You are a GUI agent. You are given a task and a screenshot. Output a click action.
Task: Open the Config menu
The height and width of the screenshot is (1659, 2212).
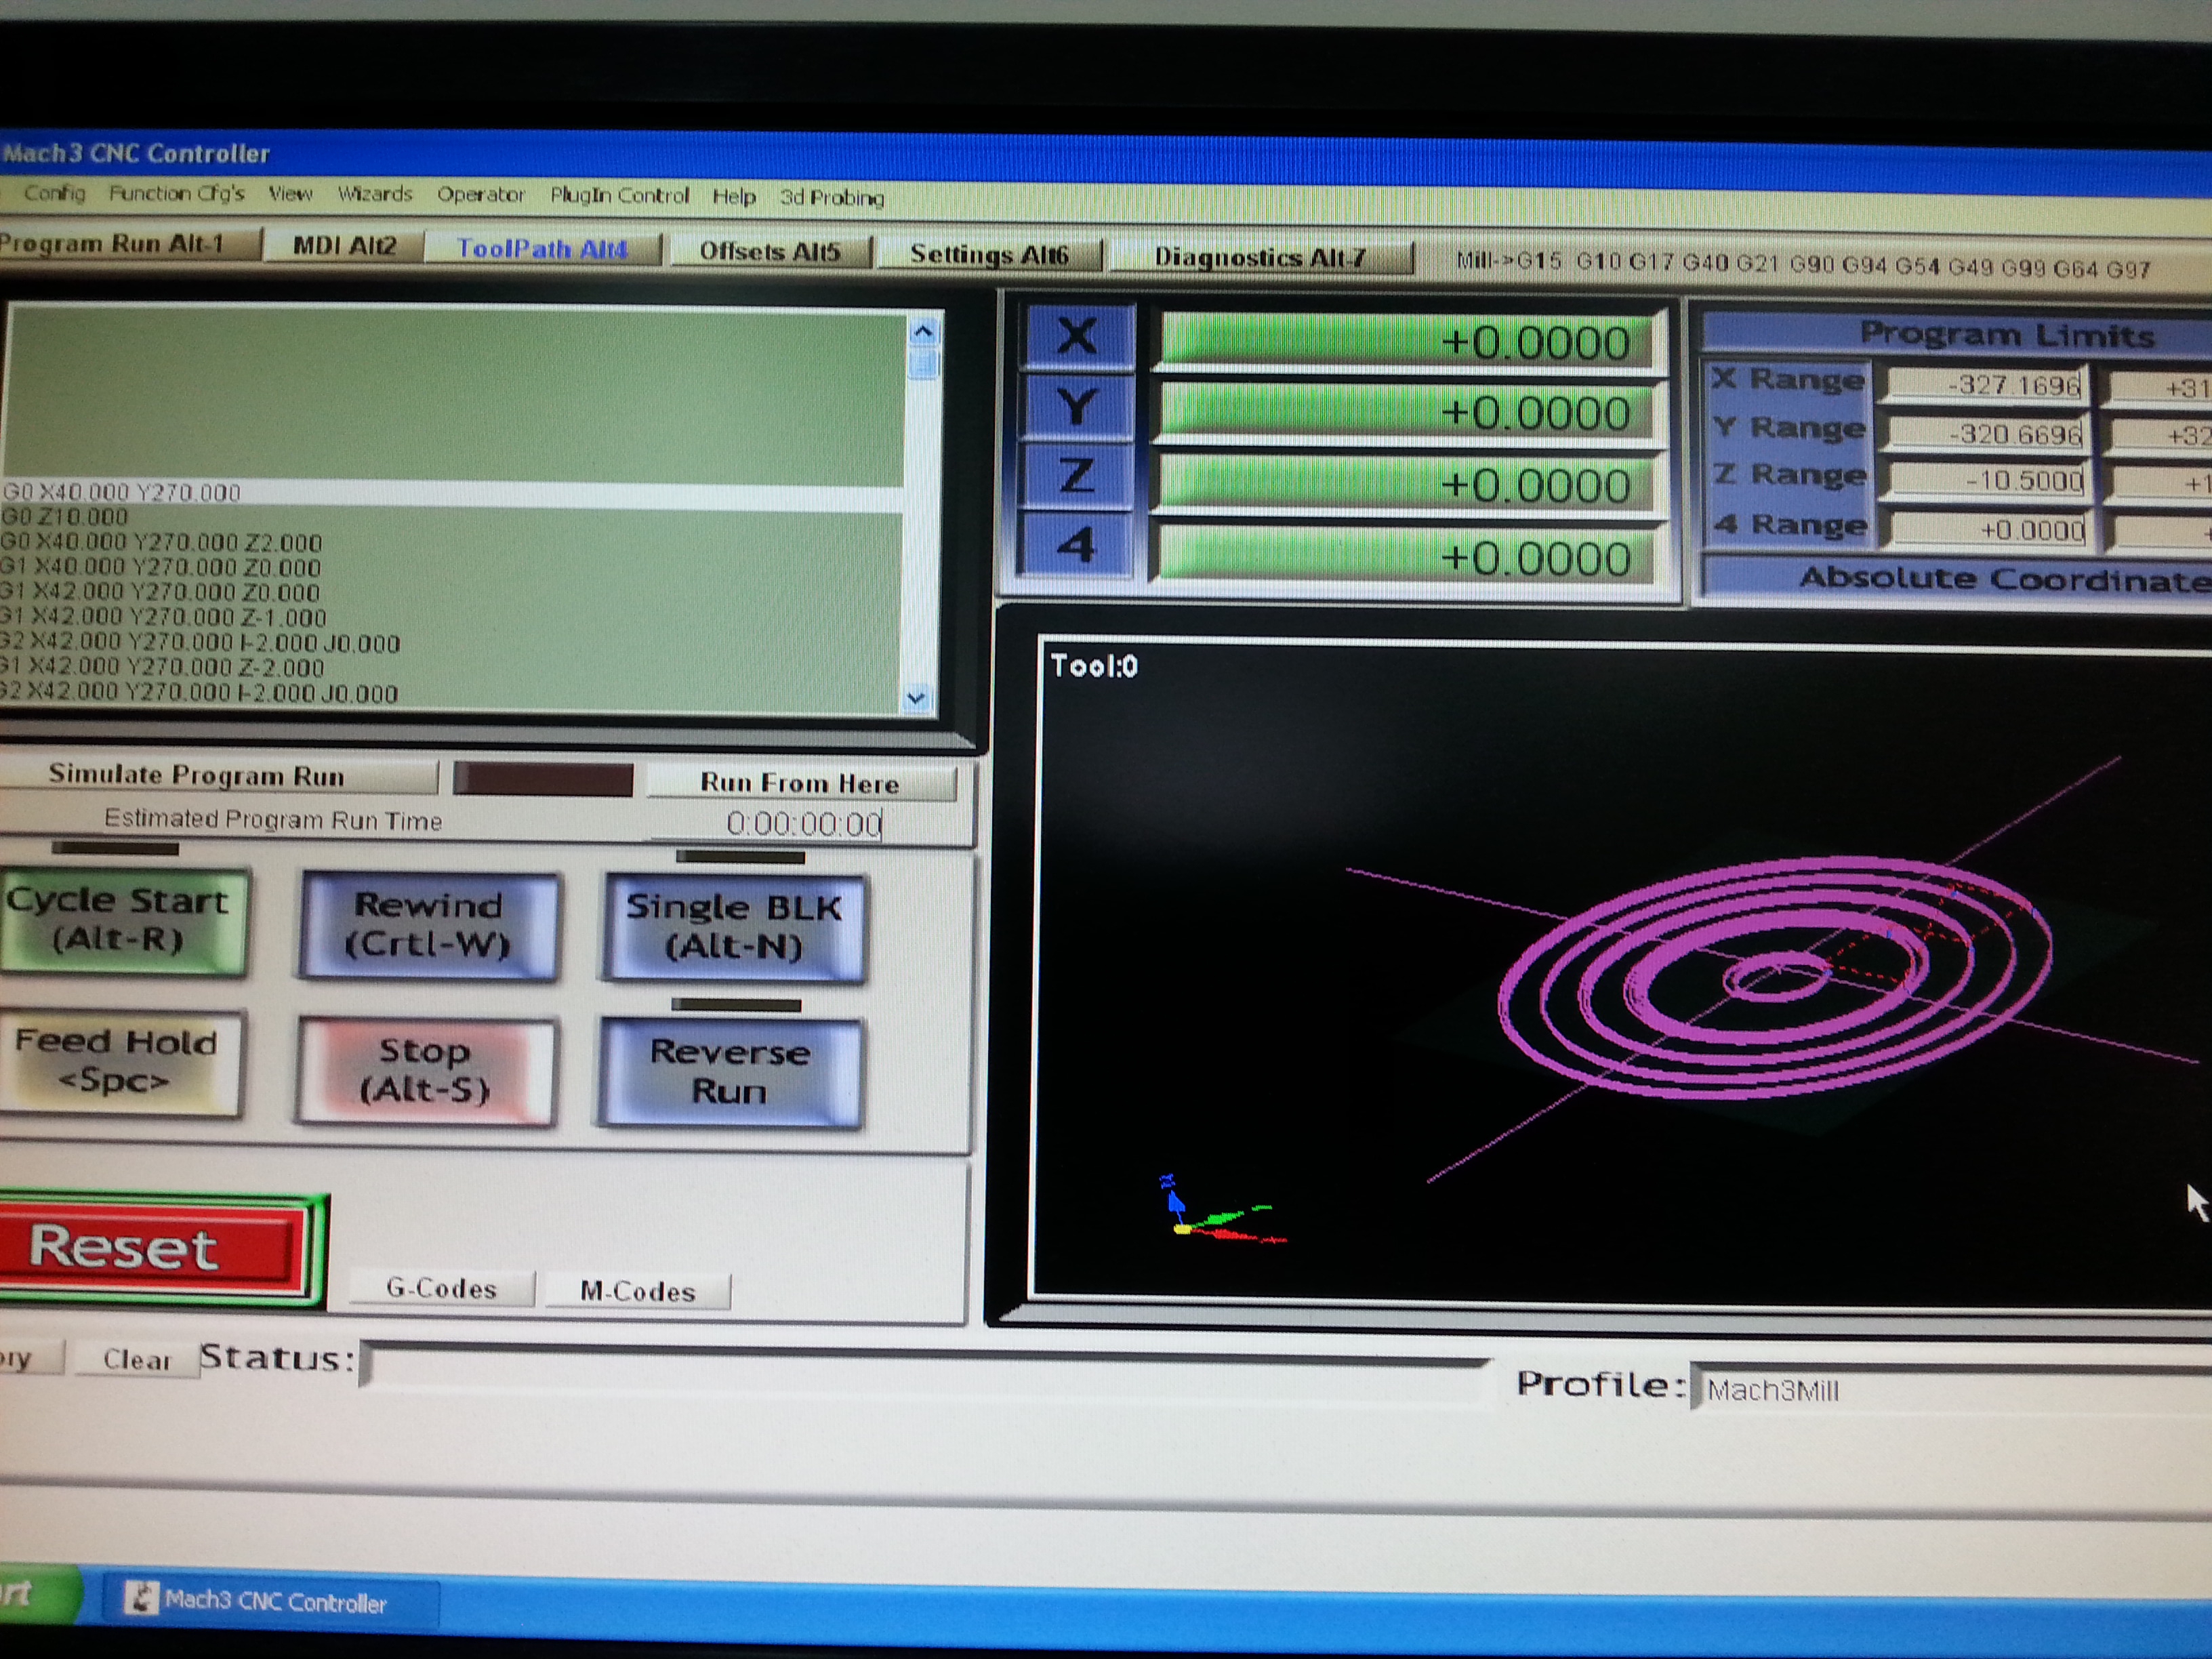pos(54,192)
